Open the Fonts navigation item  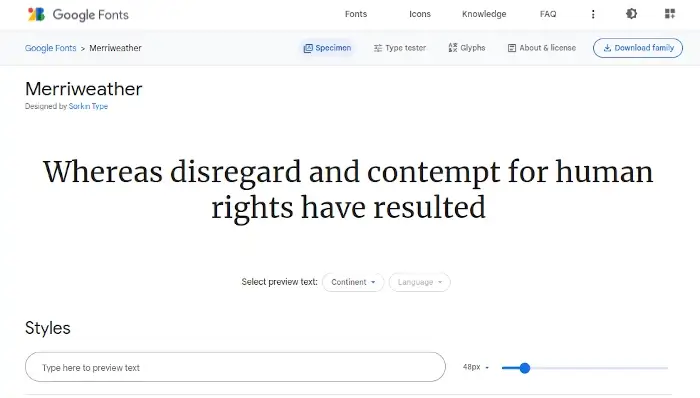pyautogui.click(x=356, y=14)
